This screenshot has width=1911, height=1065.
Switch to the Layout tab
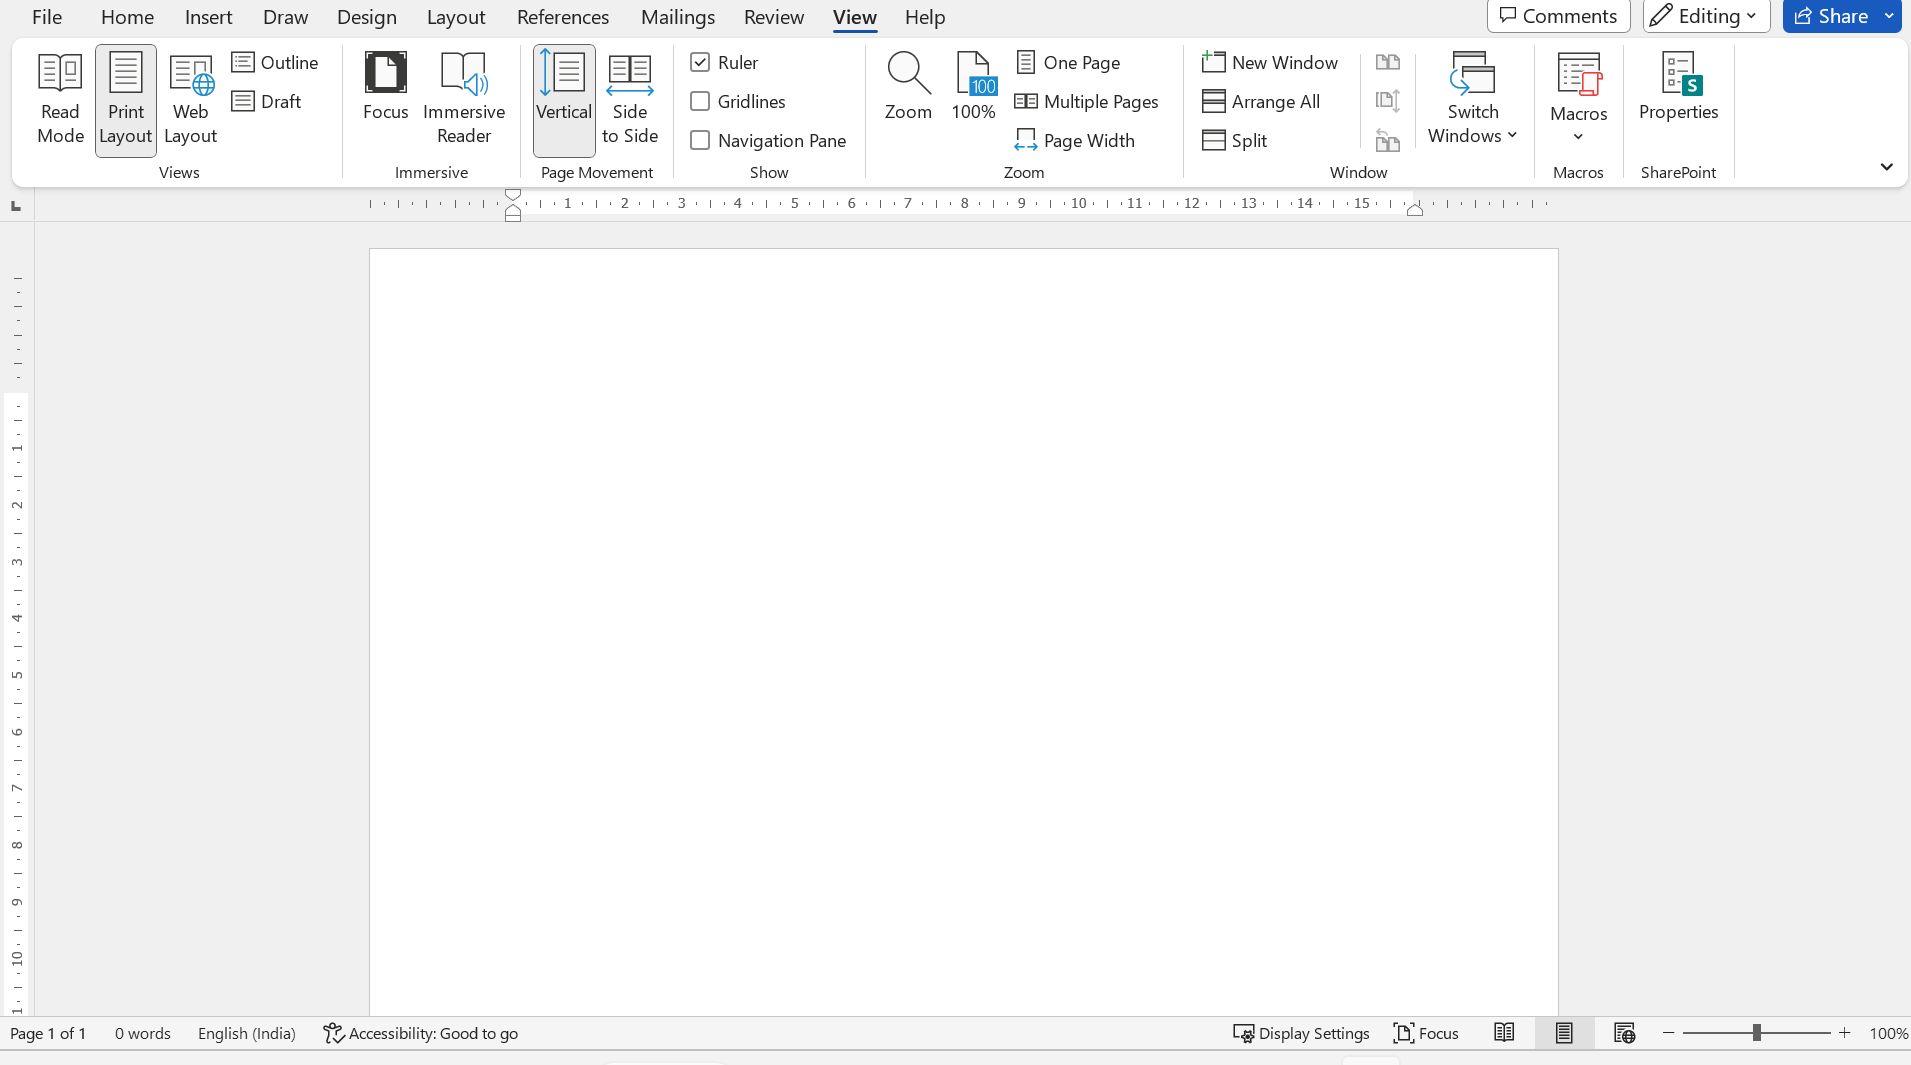pos(456,17)
